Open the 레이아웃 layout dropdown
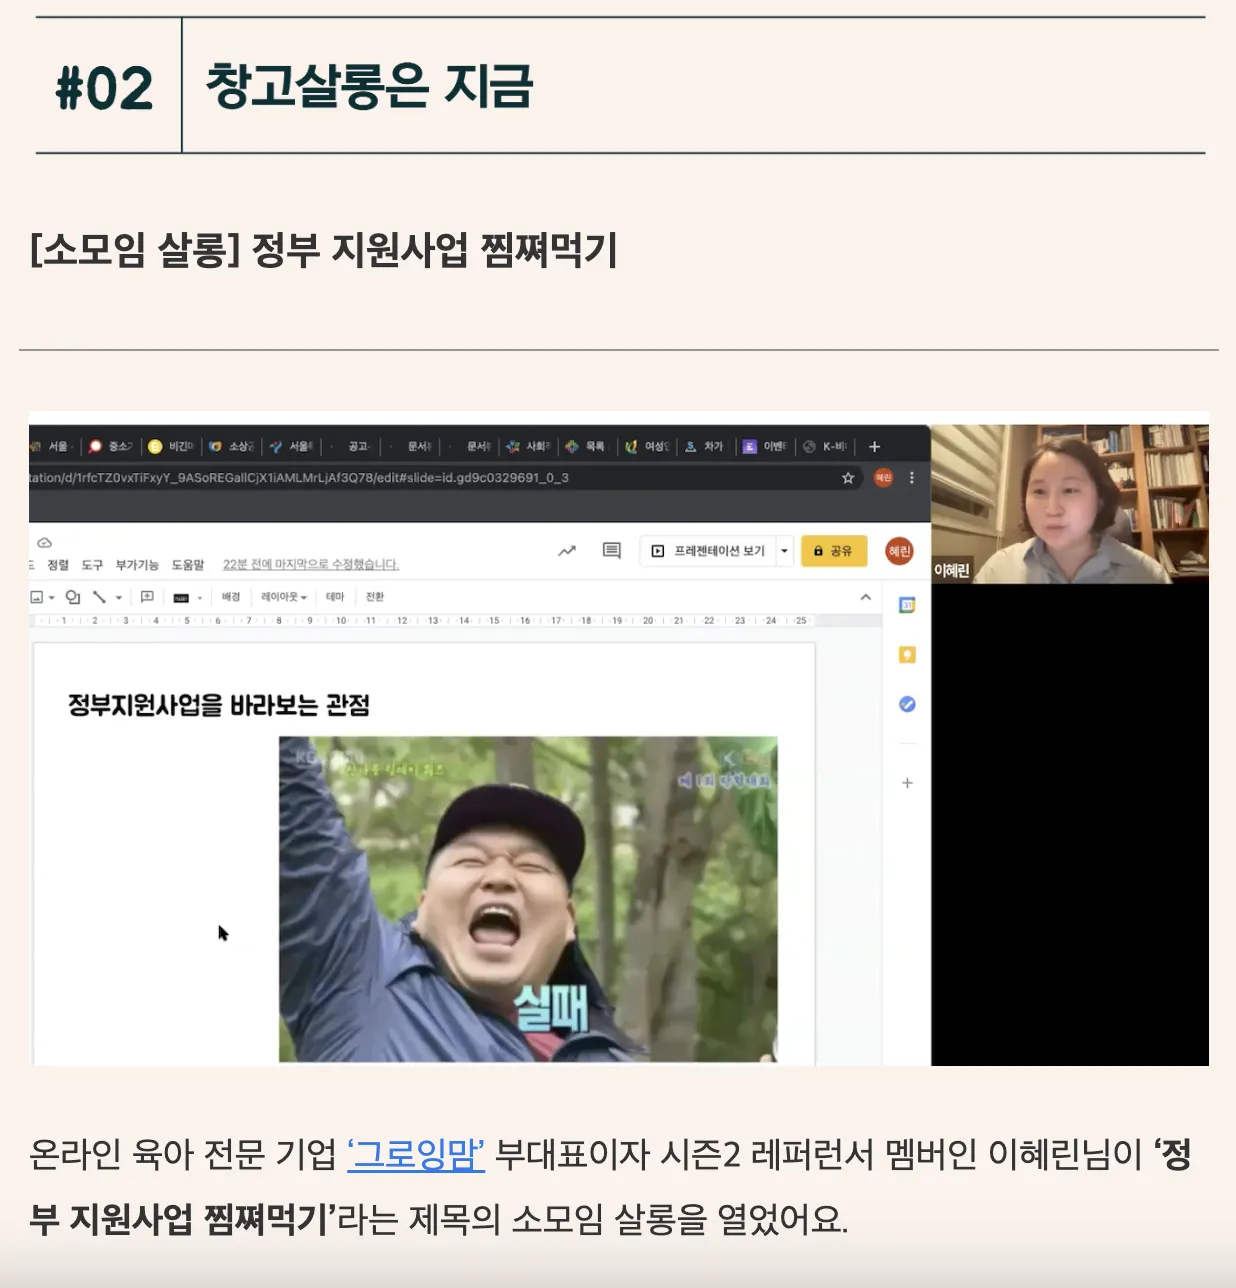 pyautogui.click(x=284, y=597)
